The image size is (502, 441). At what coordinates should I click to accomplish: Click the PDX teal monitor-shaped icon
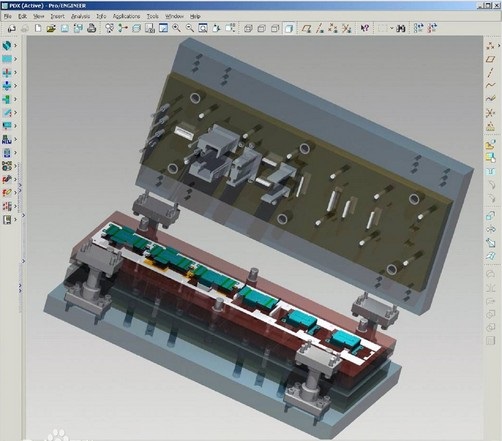(x=7, y=126)
